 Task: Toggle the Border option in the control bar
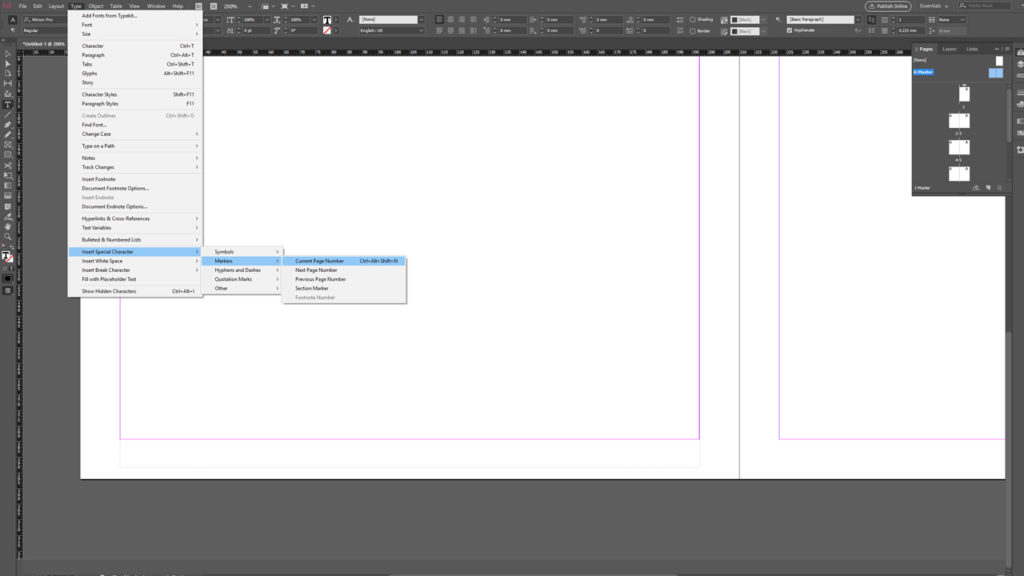click(694, 31)
